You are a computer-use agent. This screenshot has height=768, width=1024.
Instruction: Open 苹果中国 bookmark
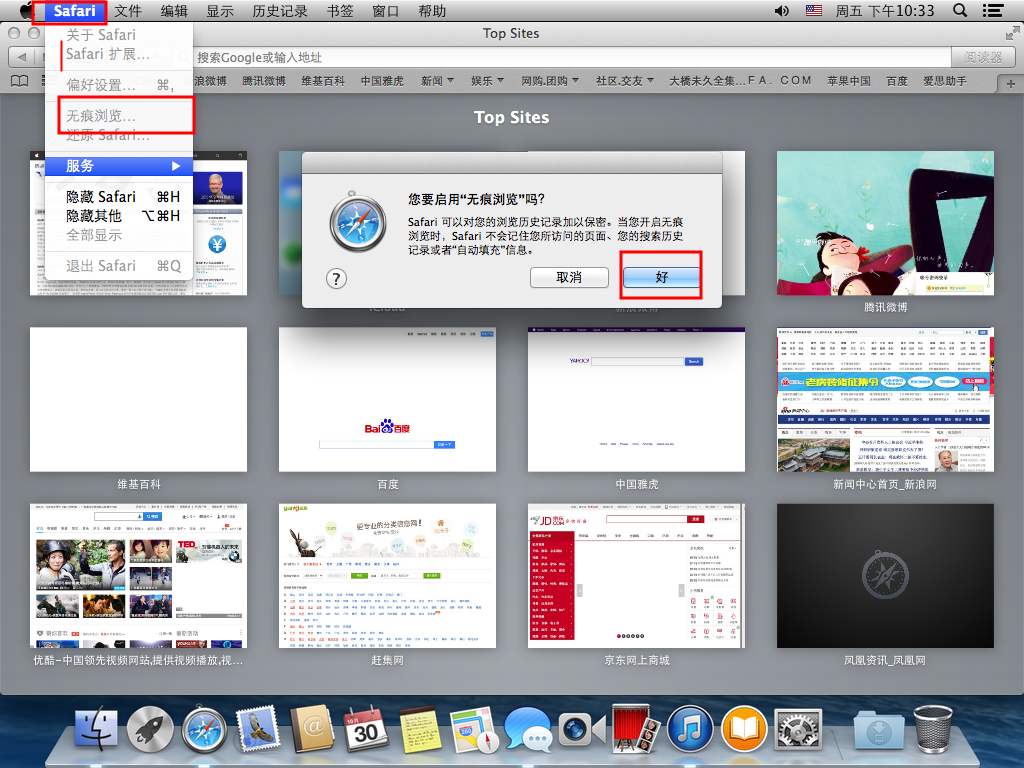848,80
